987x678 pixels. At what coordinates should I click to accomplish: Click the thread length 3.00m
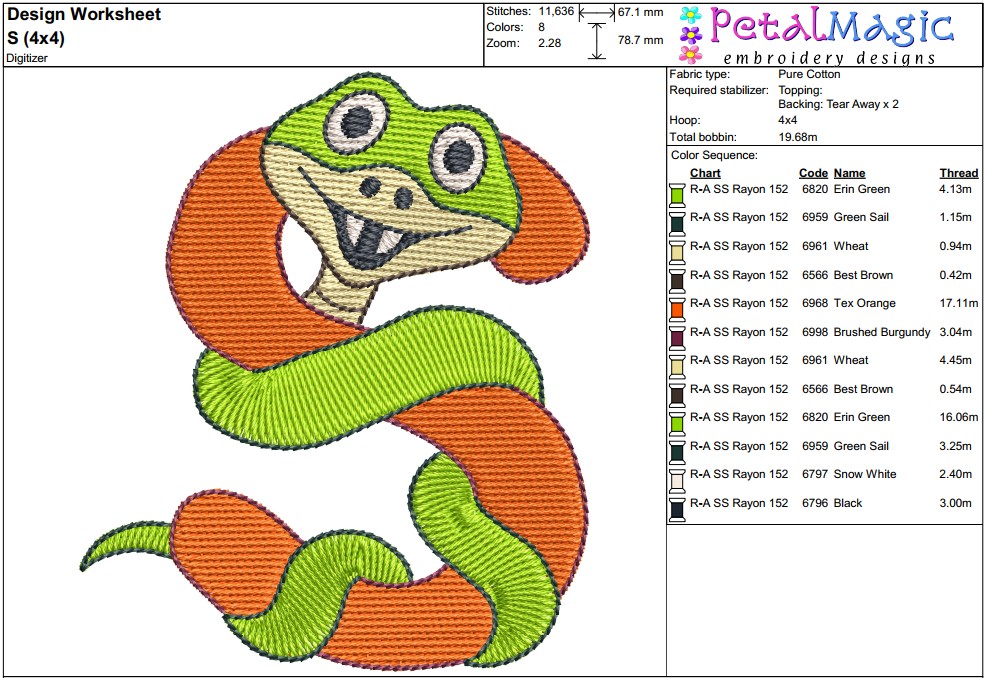(955, 503)
